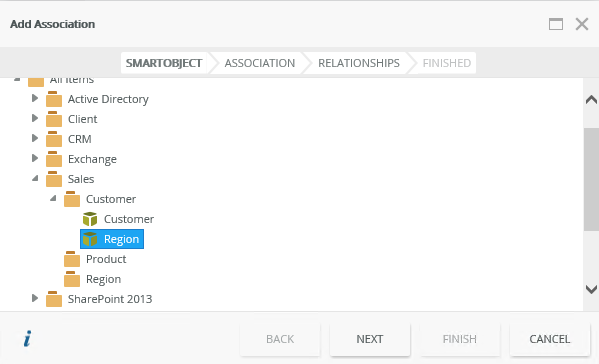Collapse the Customer subfolder node
This screenshot has height=364, width=599.
click(53, 198)
